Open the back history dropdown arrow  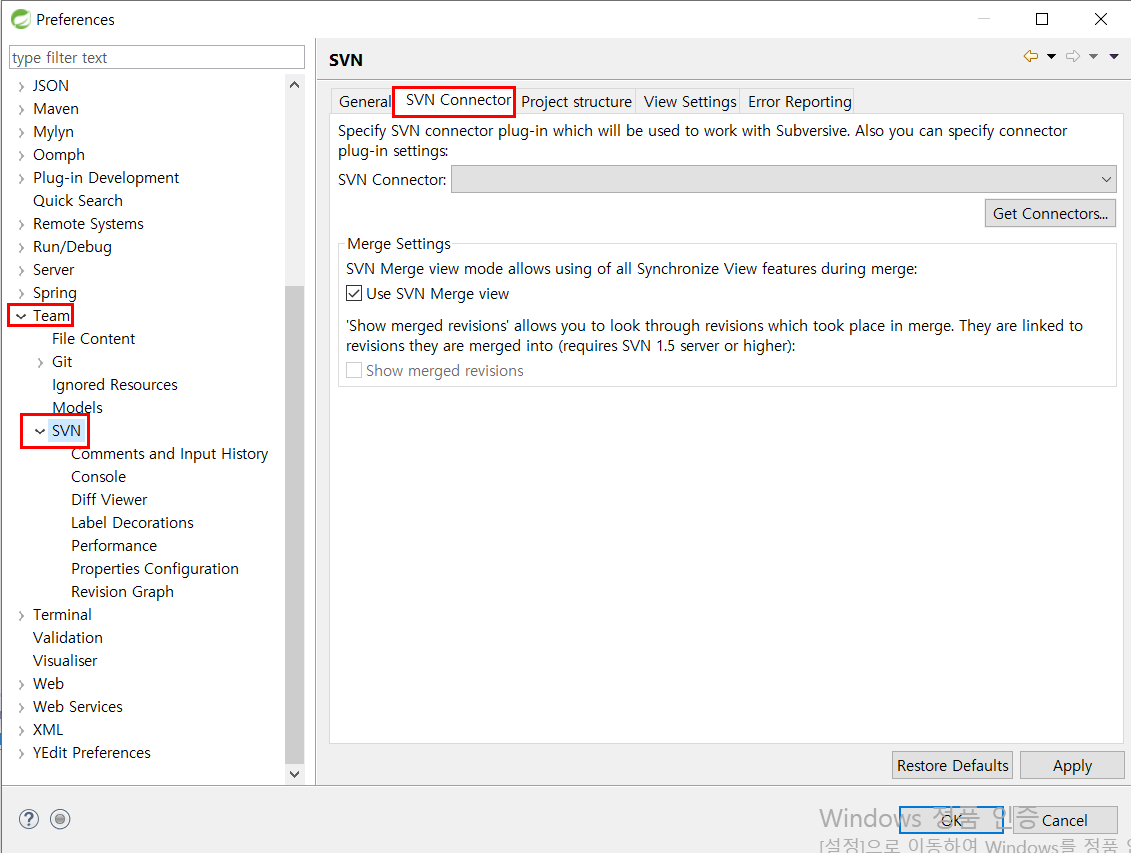[1052, 56]
